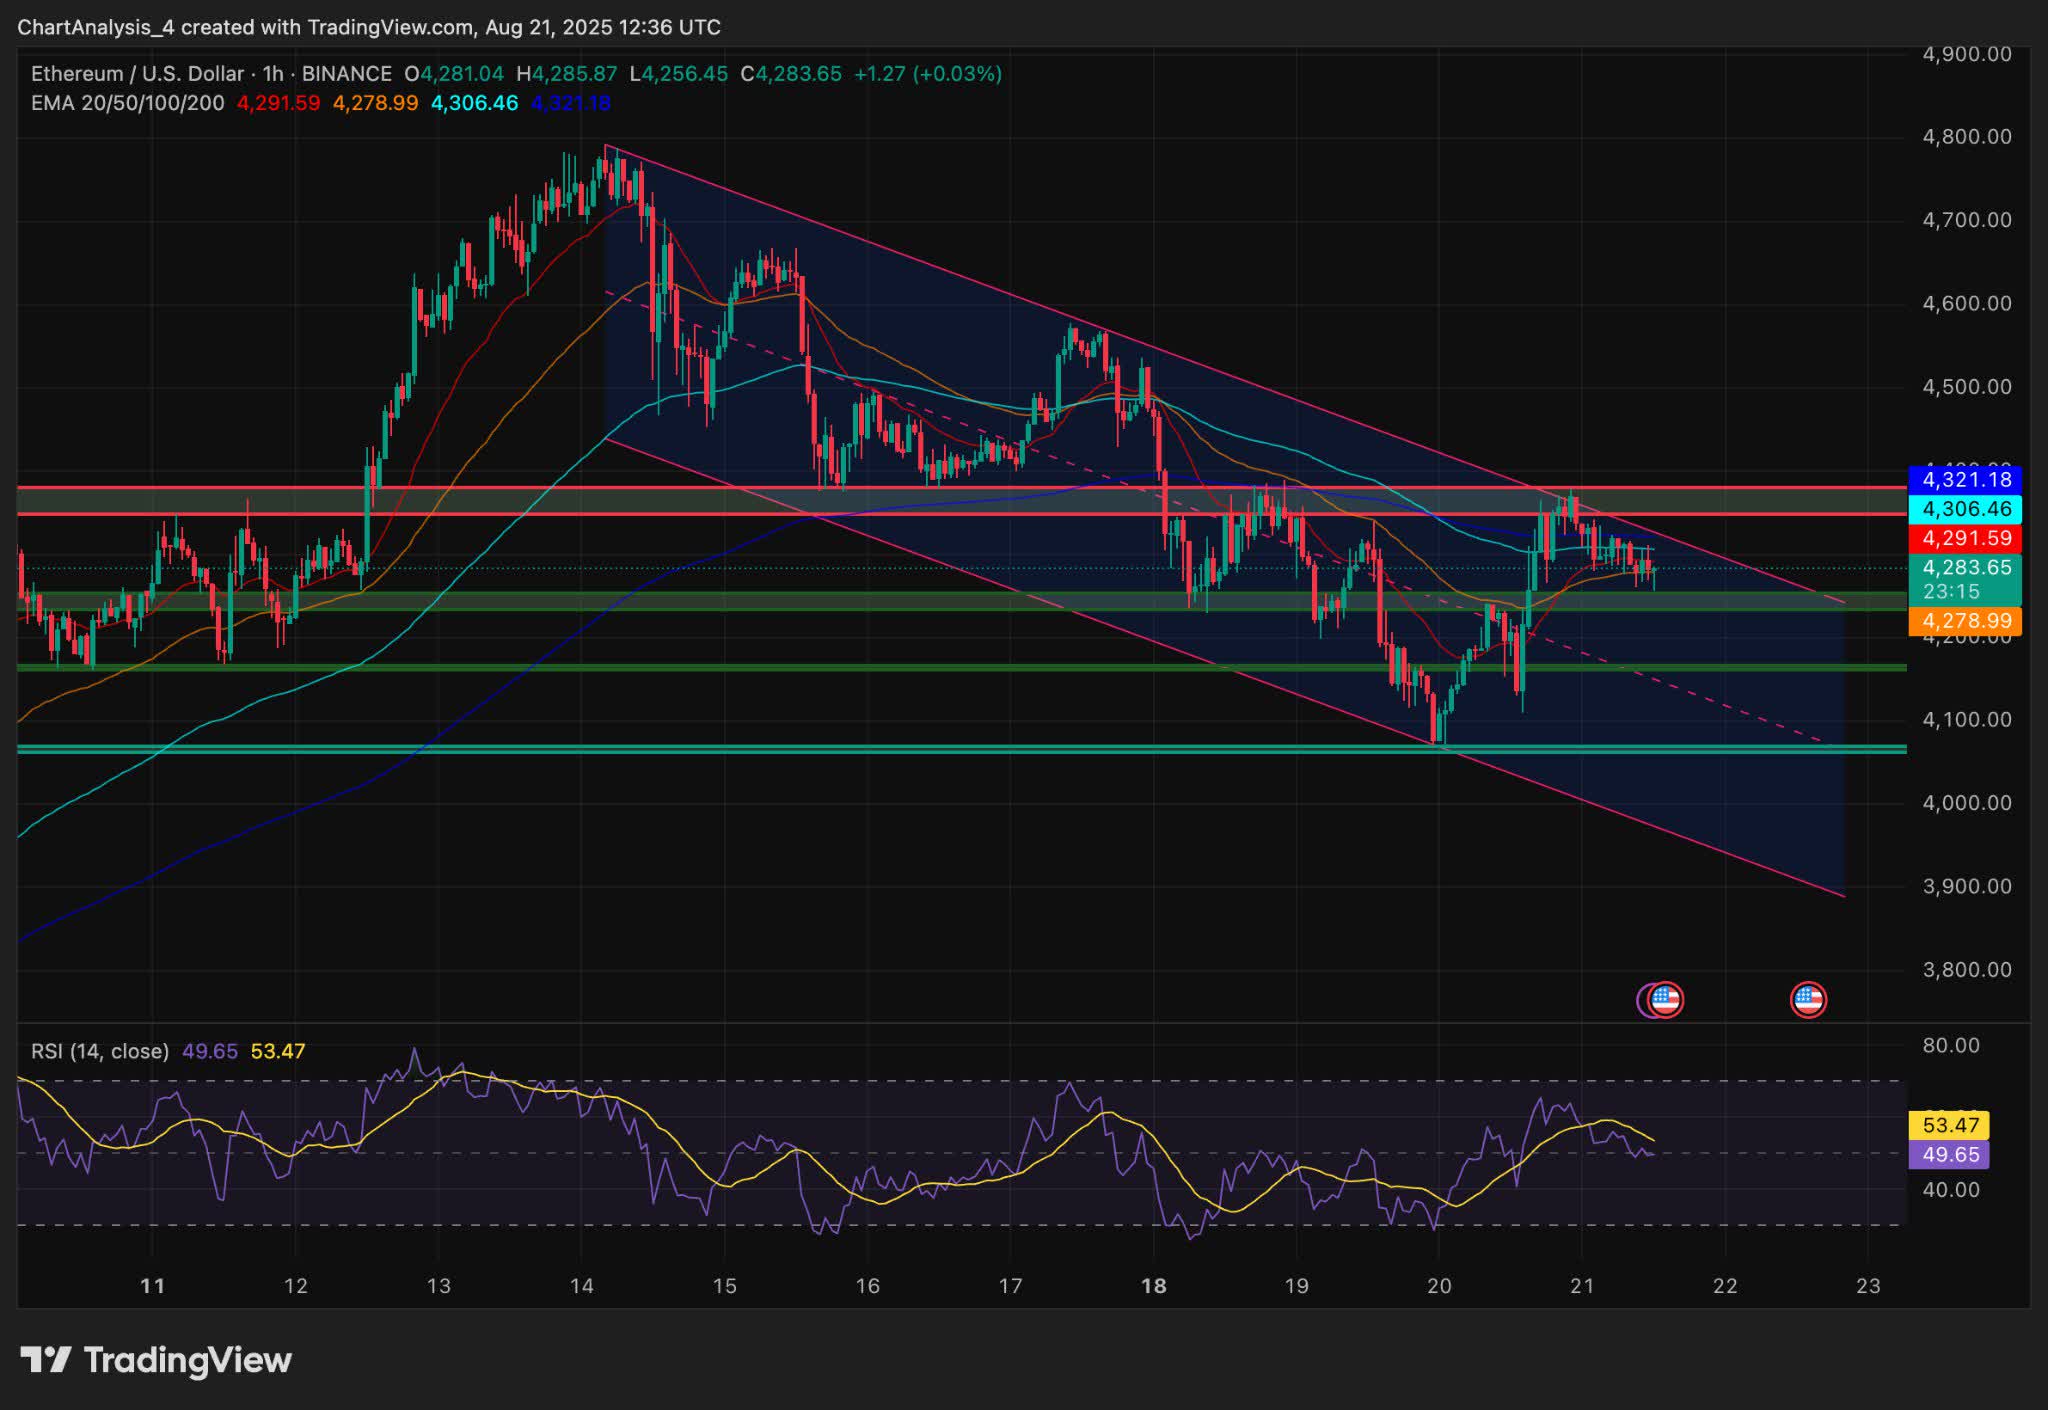This screenshot has width=2048, height=1410.
Task: Select the blue 4,321.18 EMA price label
Action: (x=1967, y=479)
